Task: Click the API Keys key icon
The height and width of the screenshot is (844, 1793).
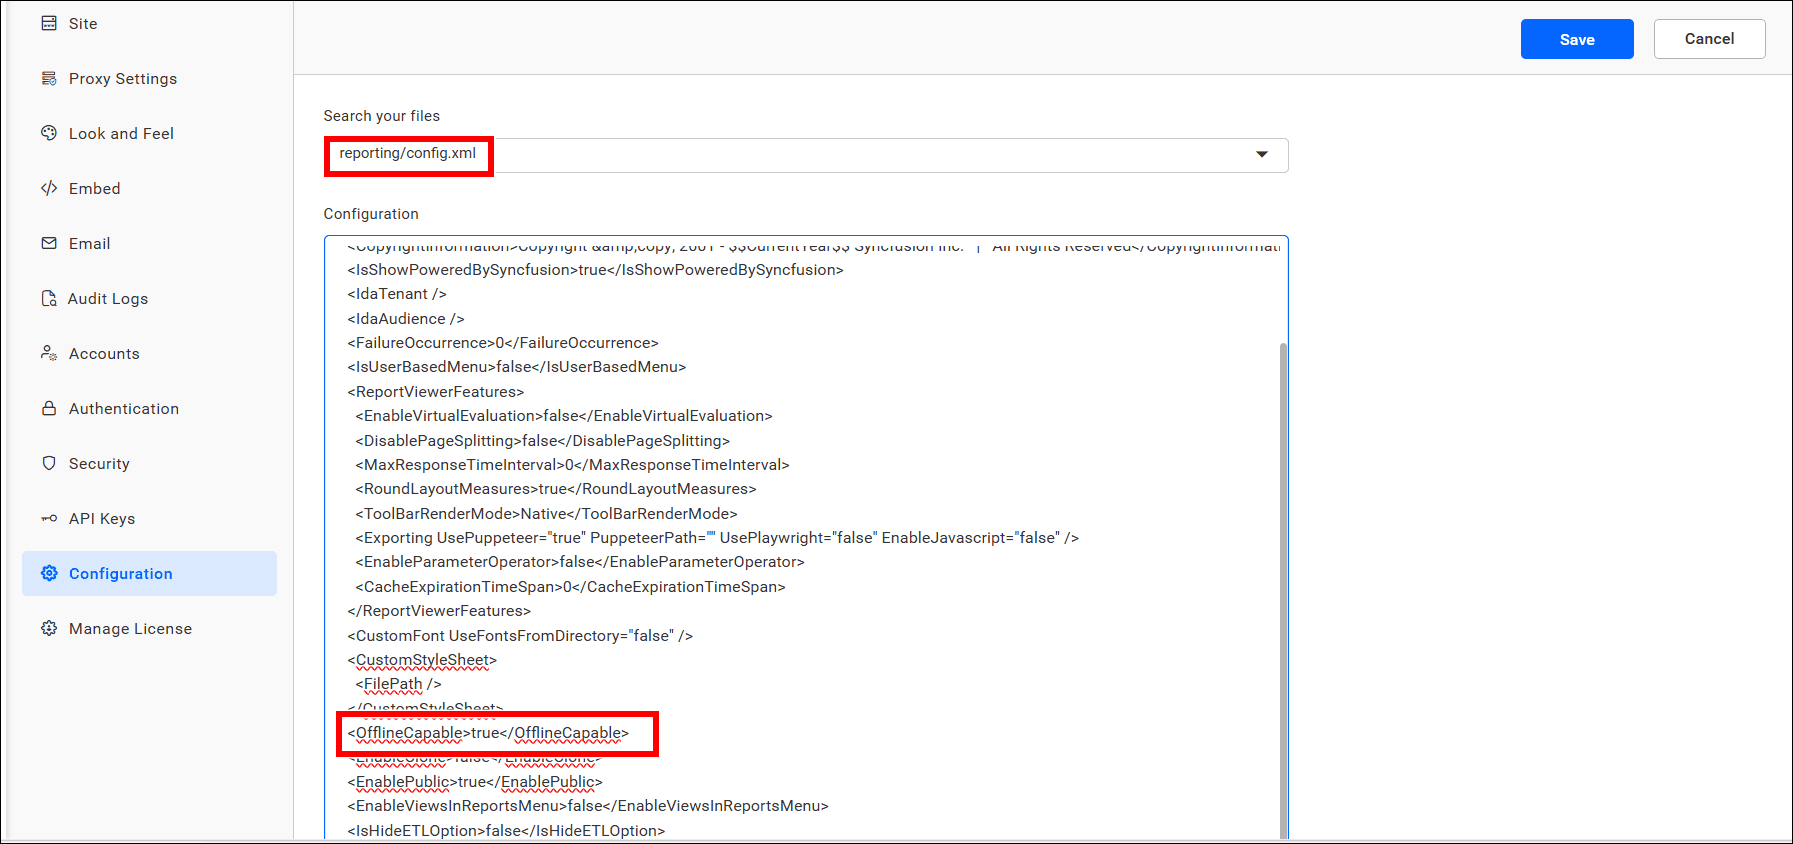Action: point(49,518)
